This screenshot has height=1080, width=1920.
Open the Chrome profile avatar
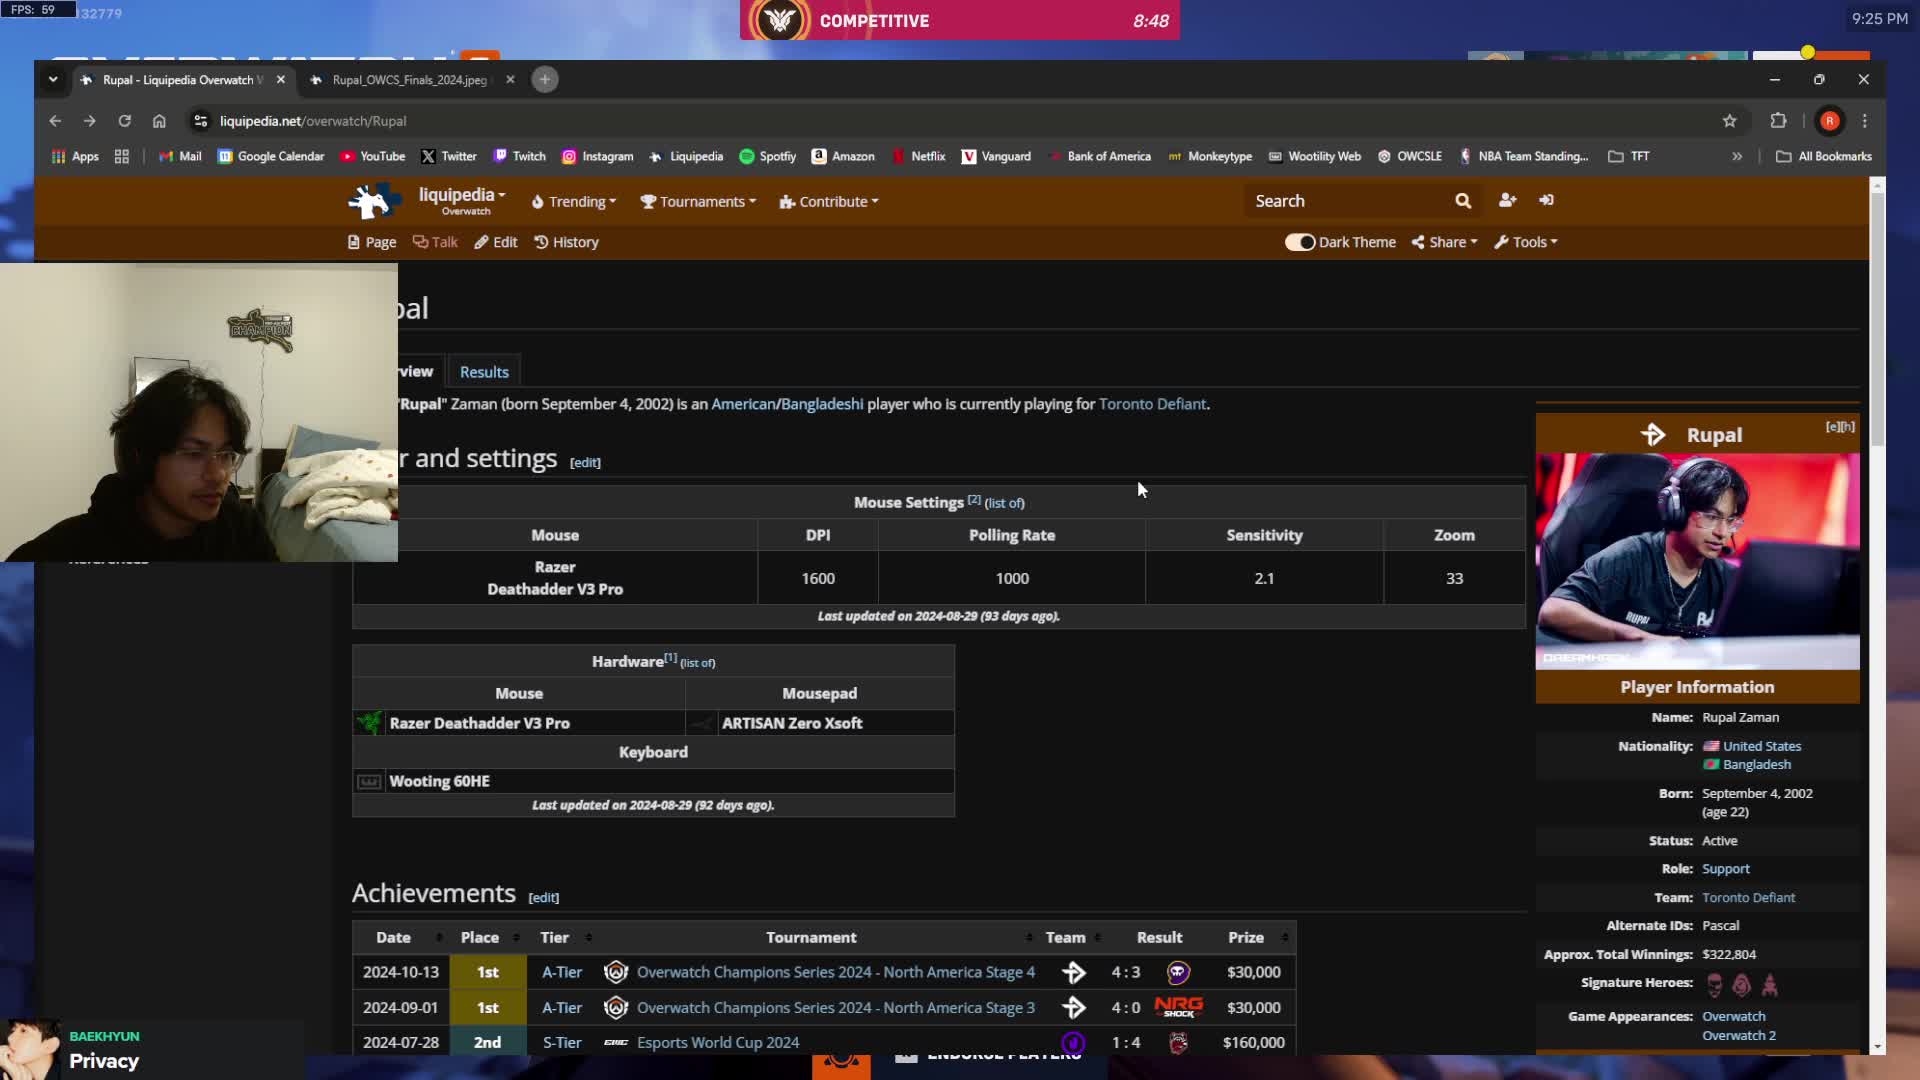click(1830, 121)
